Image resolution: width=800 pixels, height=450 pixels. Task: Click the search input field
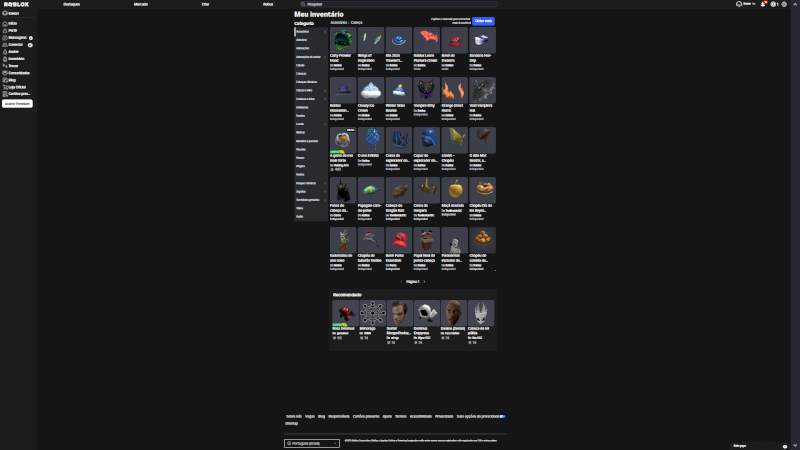[398, 4]
